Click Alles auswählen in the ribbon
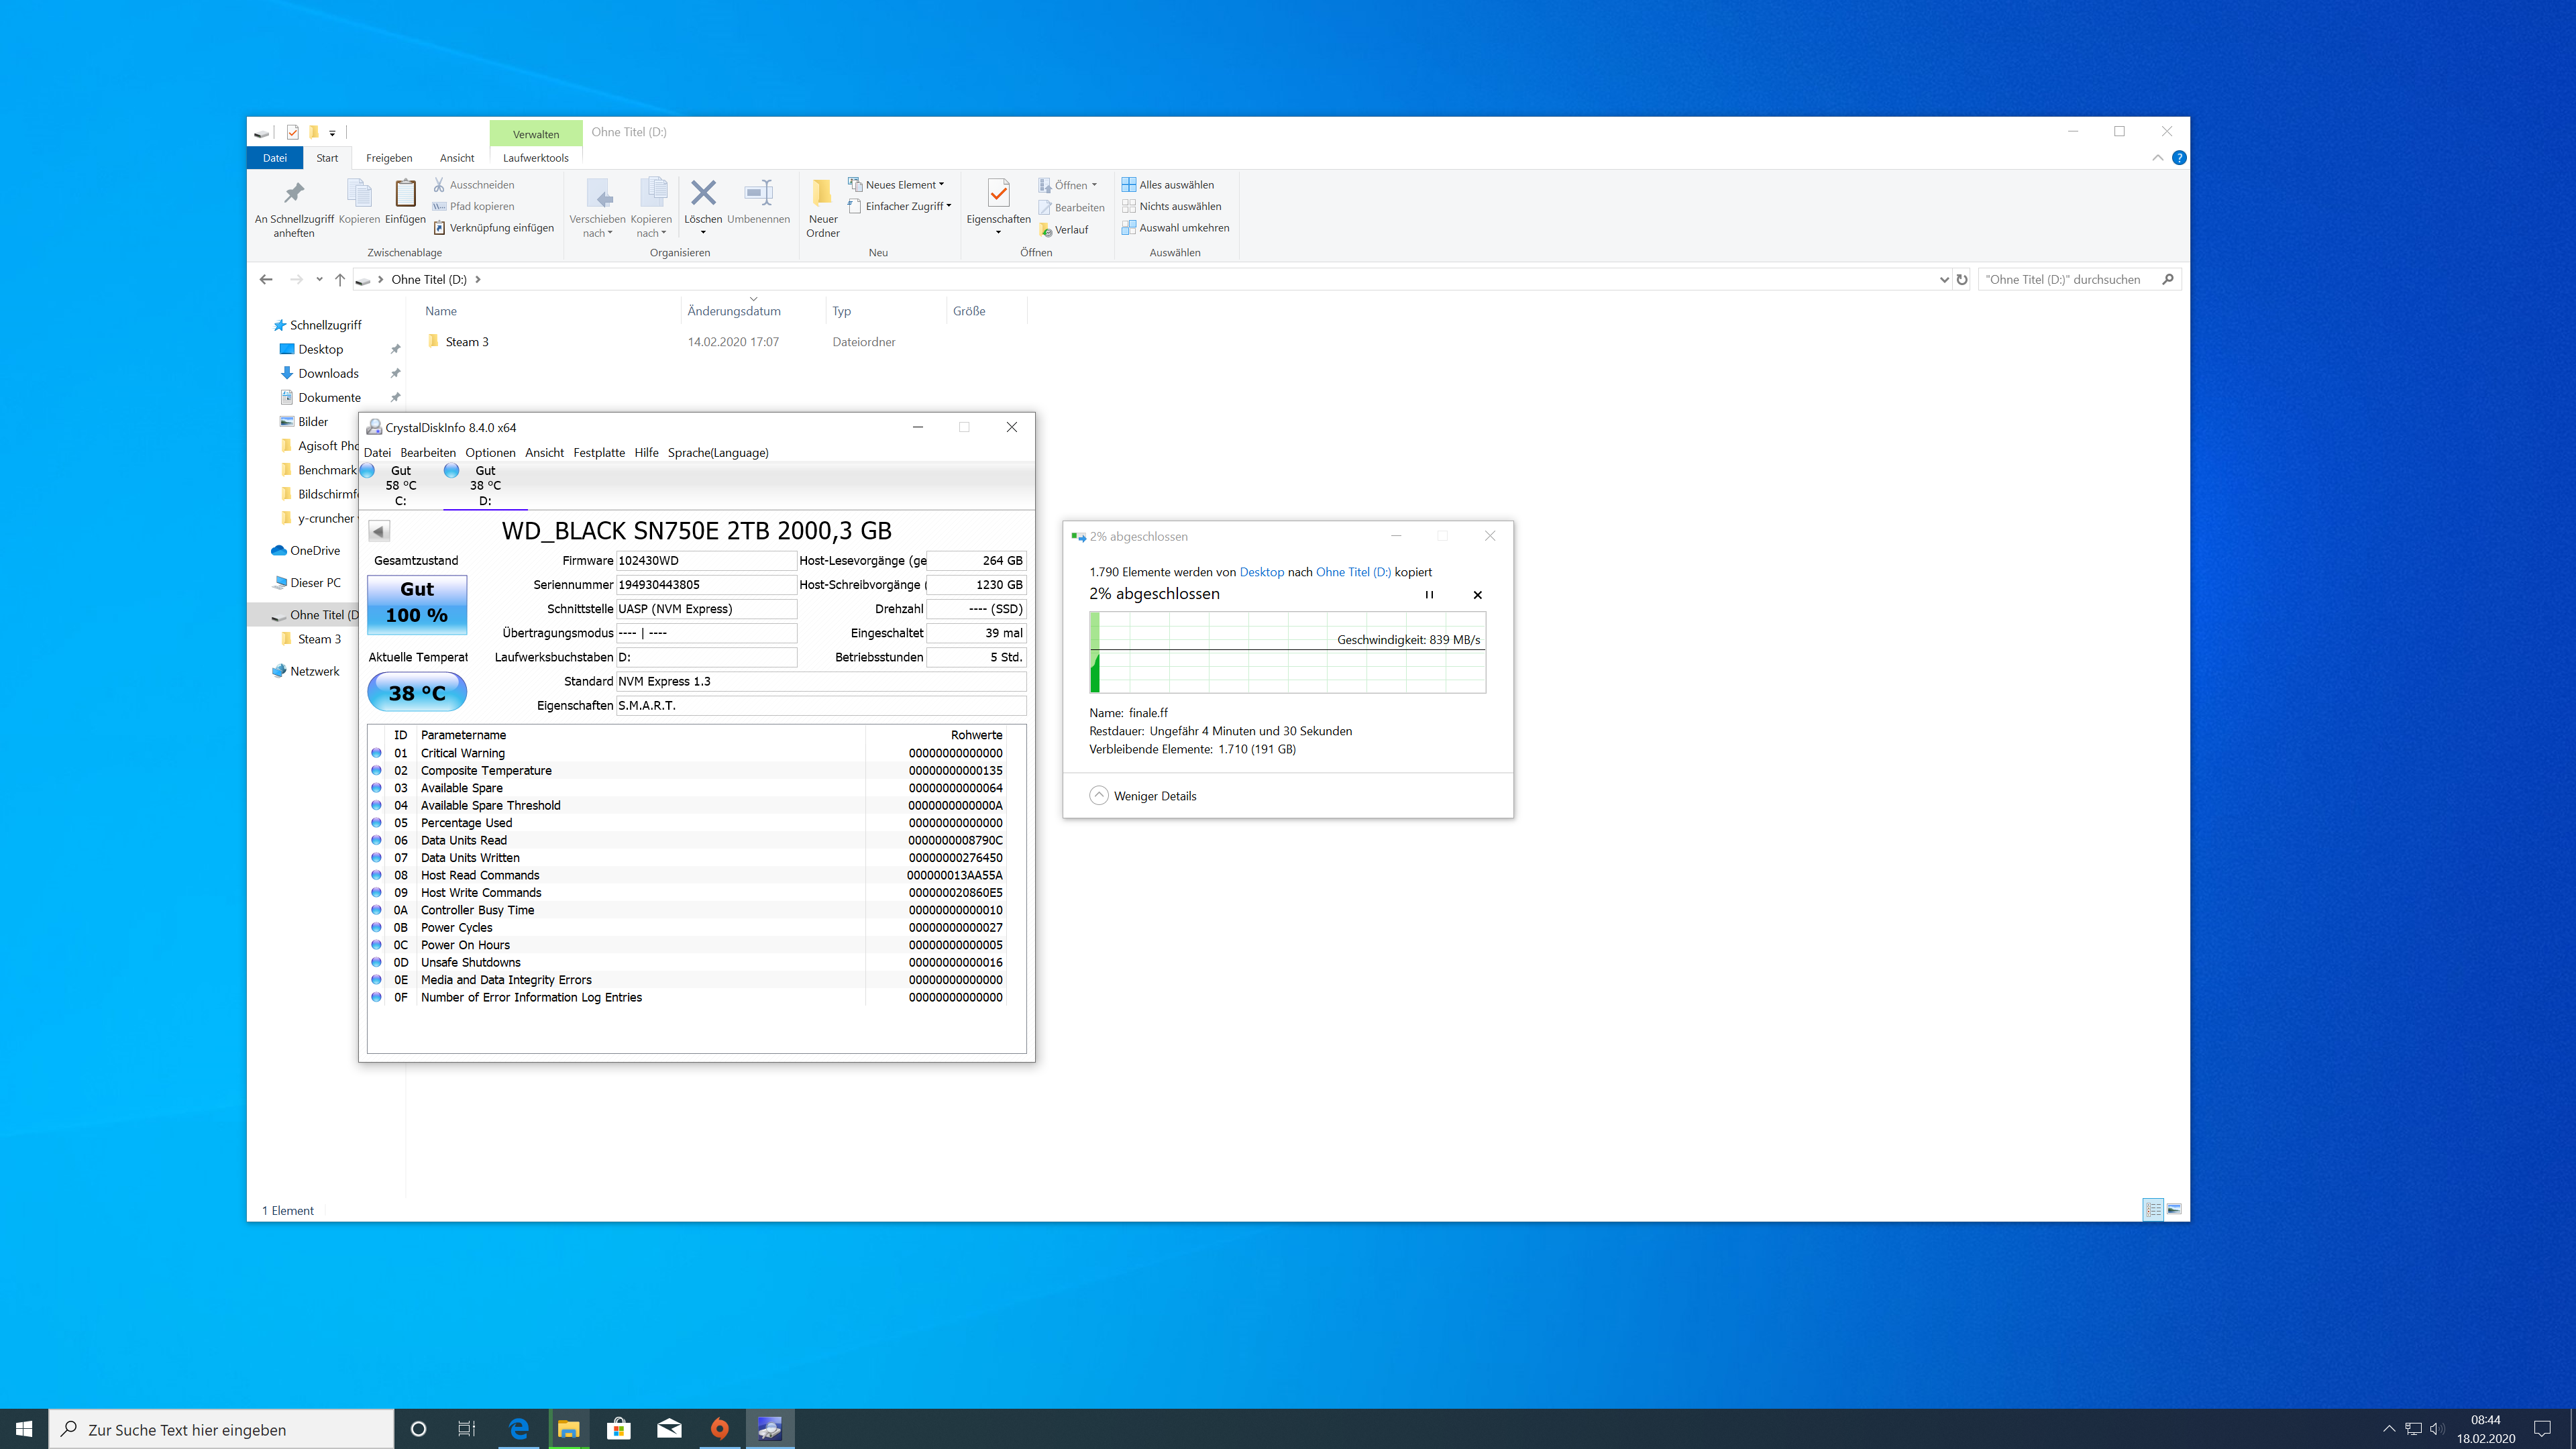Viewport: 2576px width, 1449px height. point(1176,184)
